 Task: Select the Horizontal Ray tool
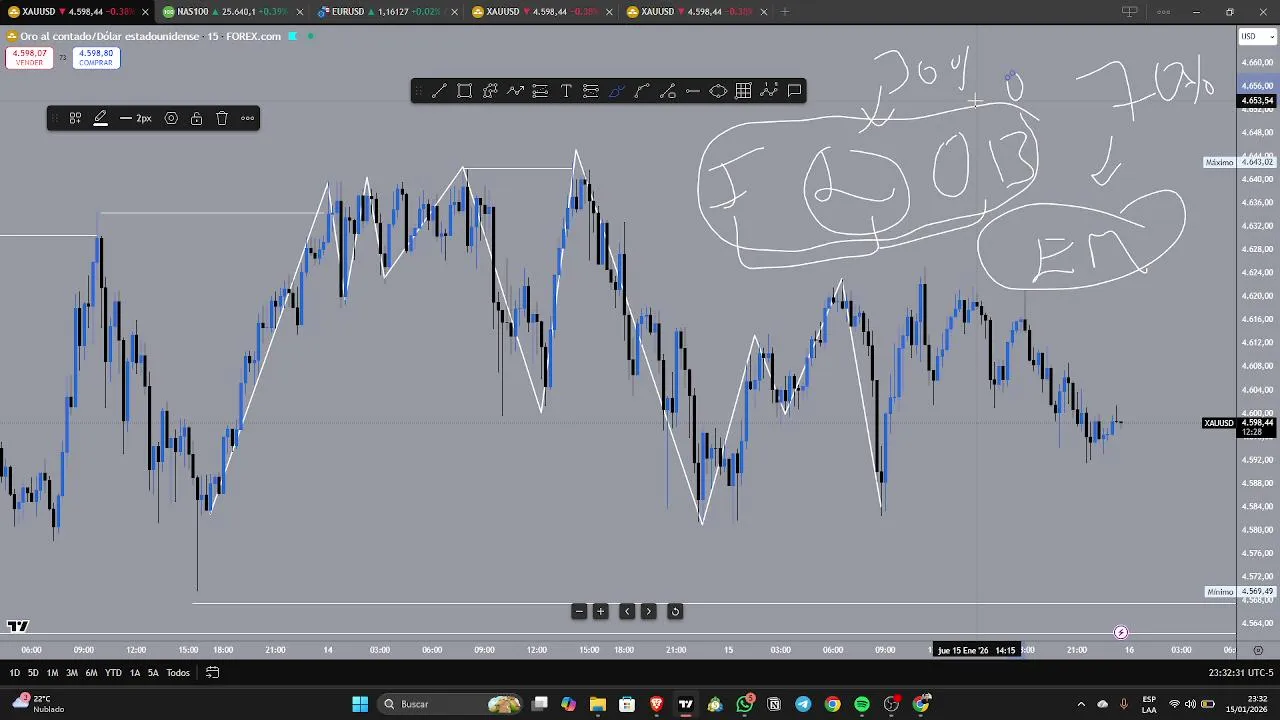(693, 91)
